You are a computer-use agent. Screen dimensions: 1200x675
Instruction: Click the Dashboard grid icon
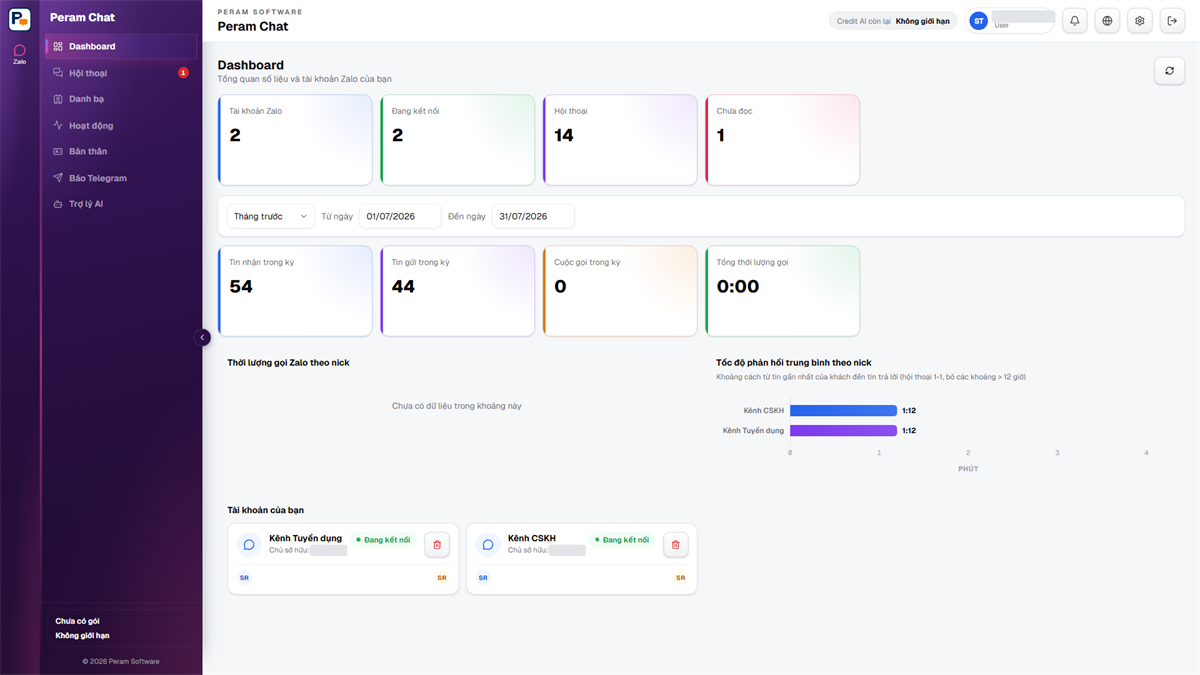(x=58, y=46)
